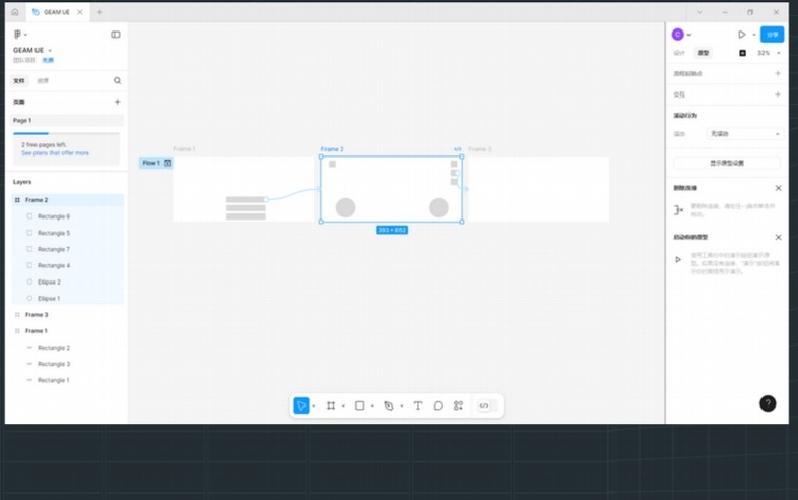This screenshot has width=798, height=500.
Task: Click the Frame 2 layer grid icon
Action: point(17,200)
